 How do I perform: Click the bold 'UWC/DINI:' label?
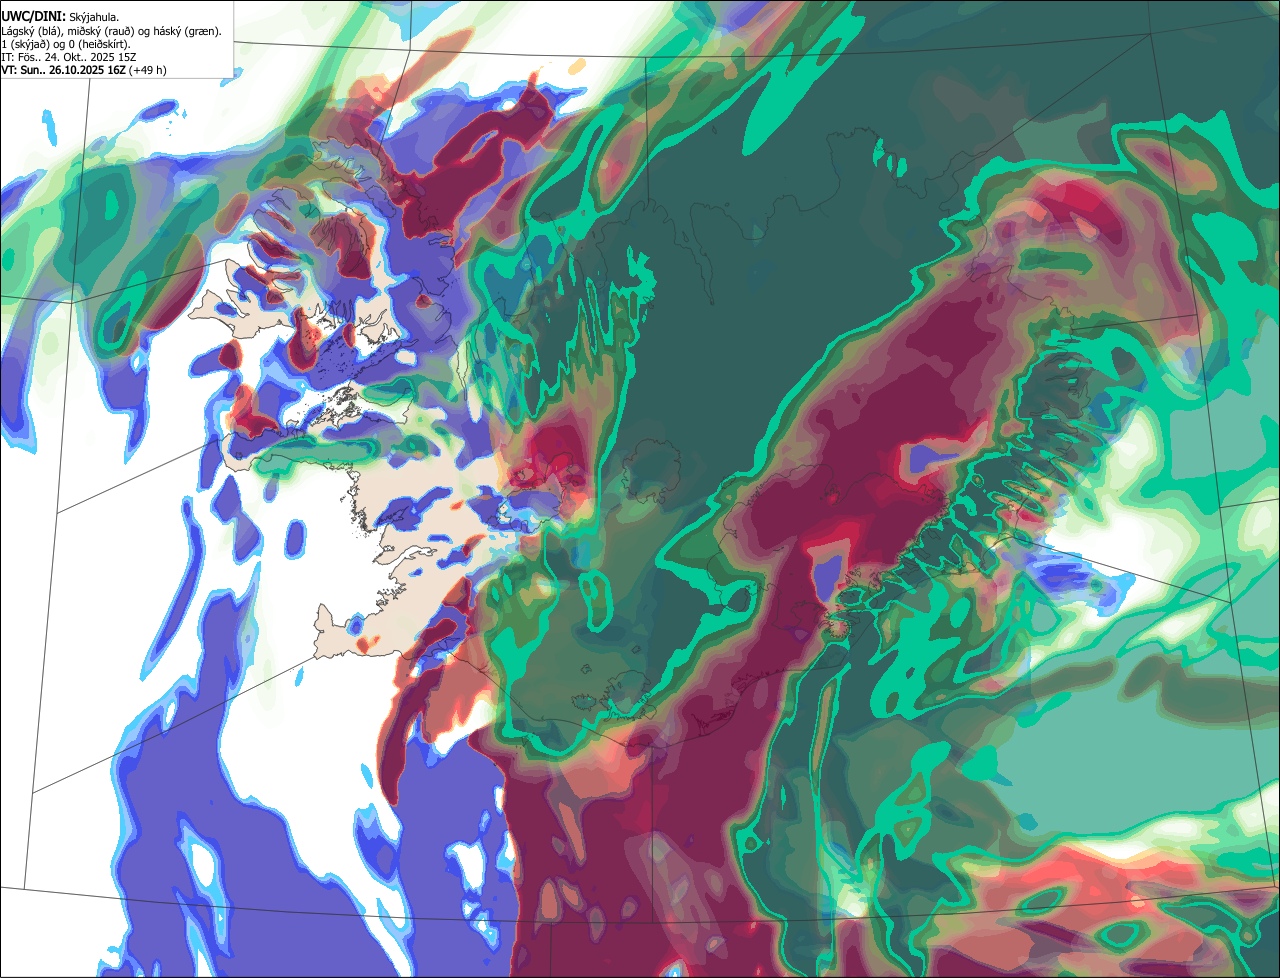click(33, 17)
